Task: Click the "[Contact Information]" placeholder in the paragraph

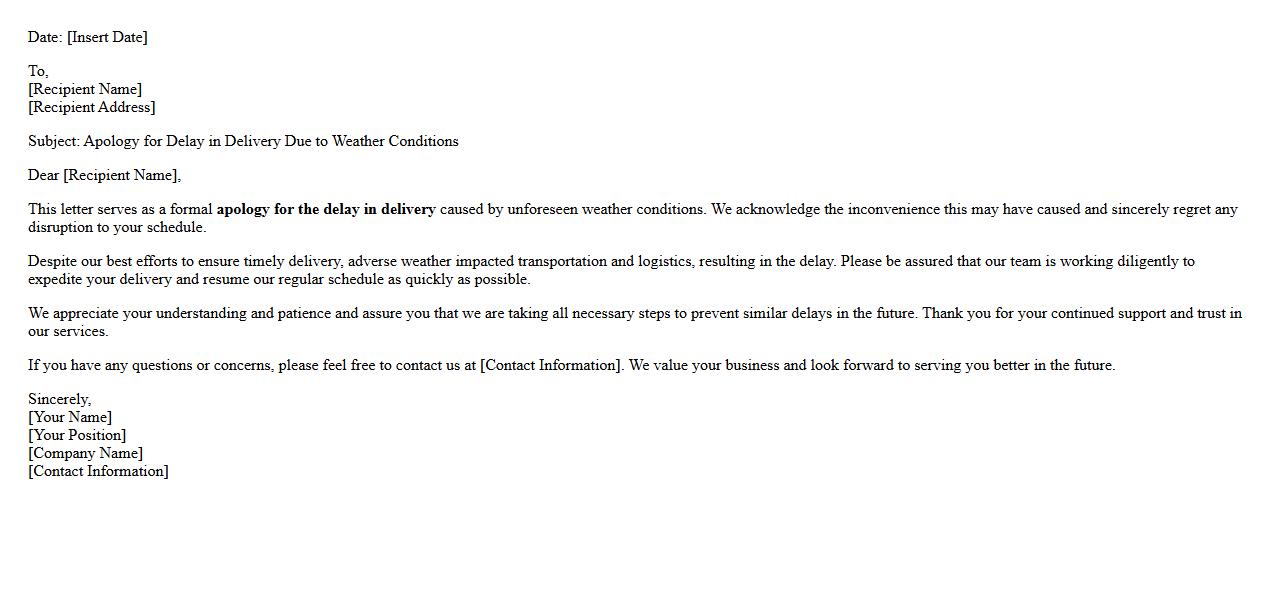Action: pos(551,365)
